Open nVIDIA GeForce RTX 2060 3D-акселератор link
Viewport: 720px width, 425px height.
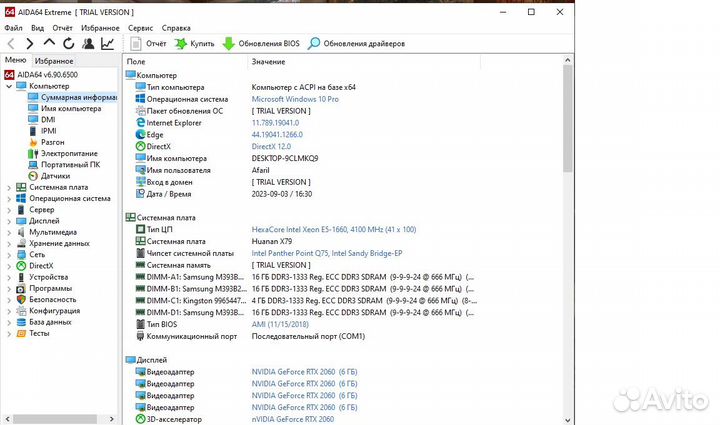pos(292,419)
